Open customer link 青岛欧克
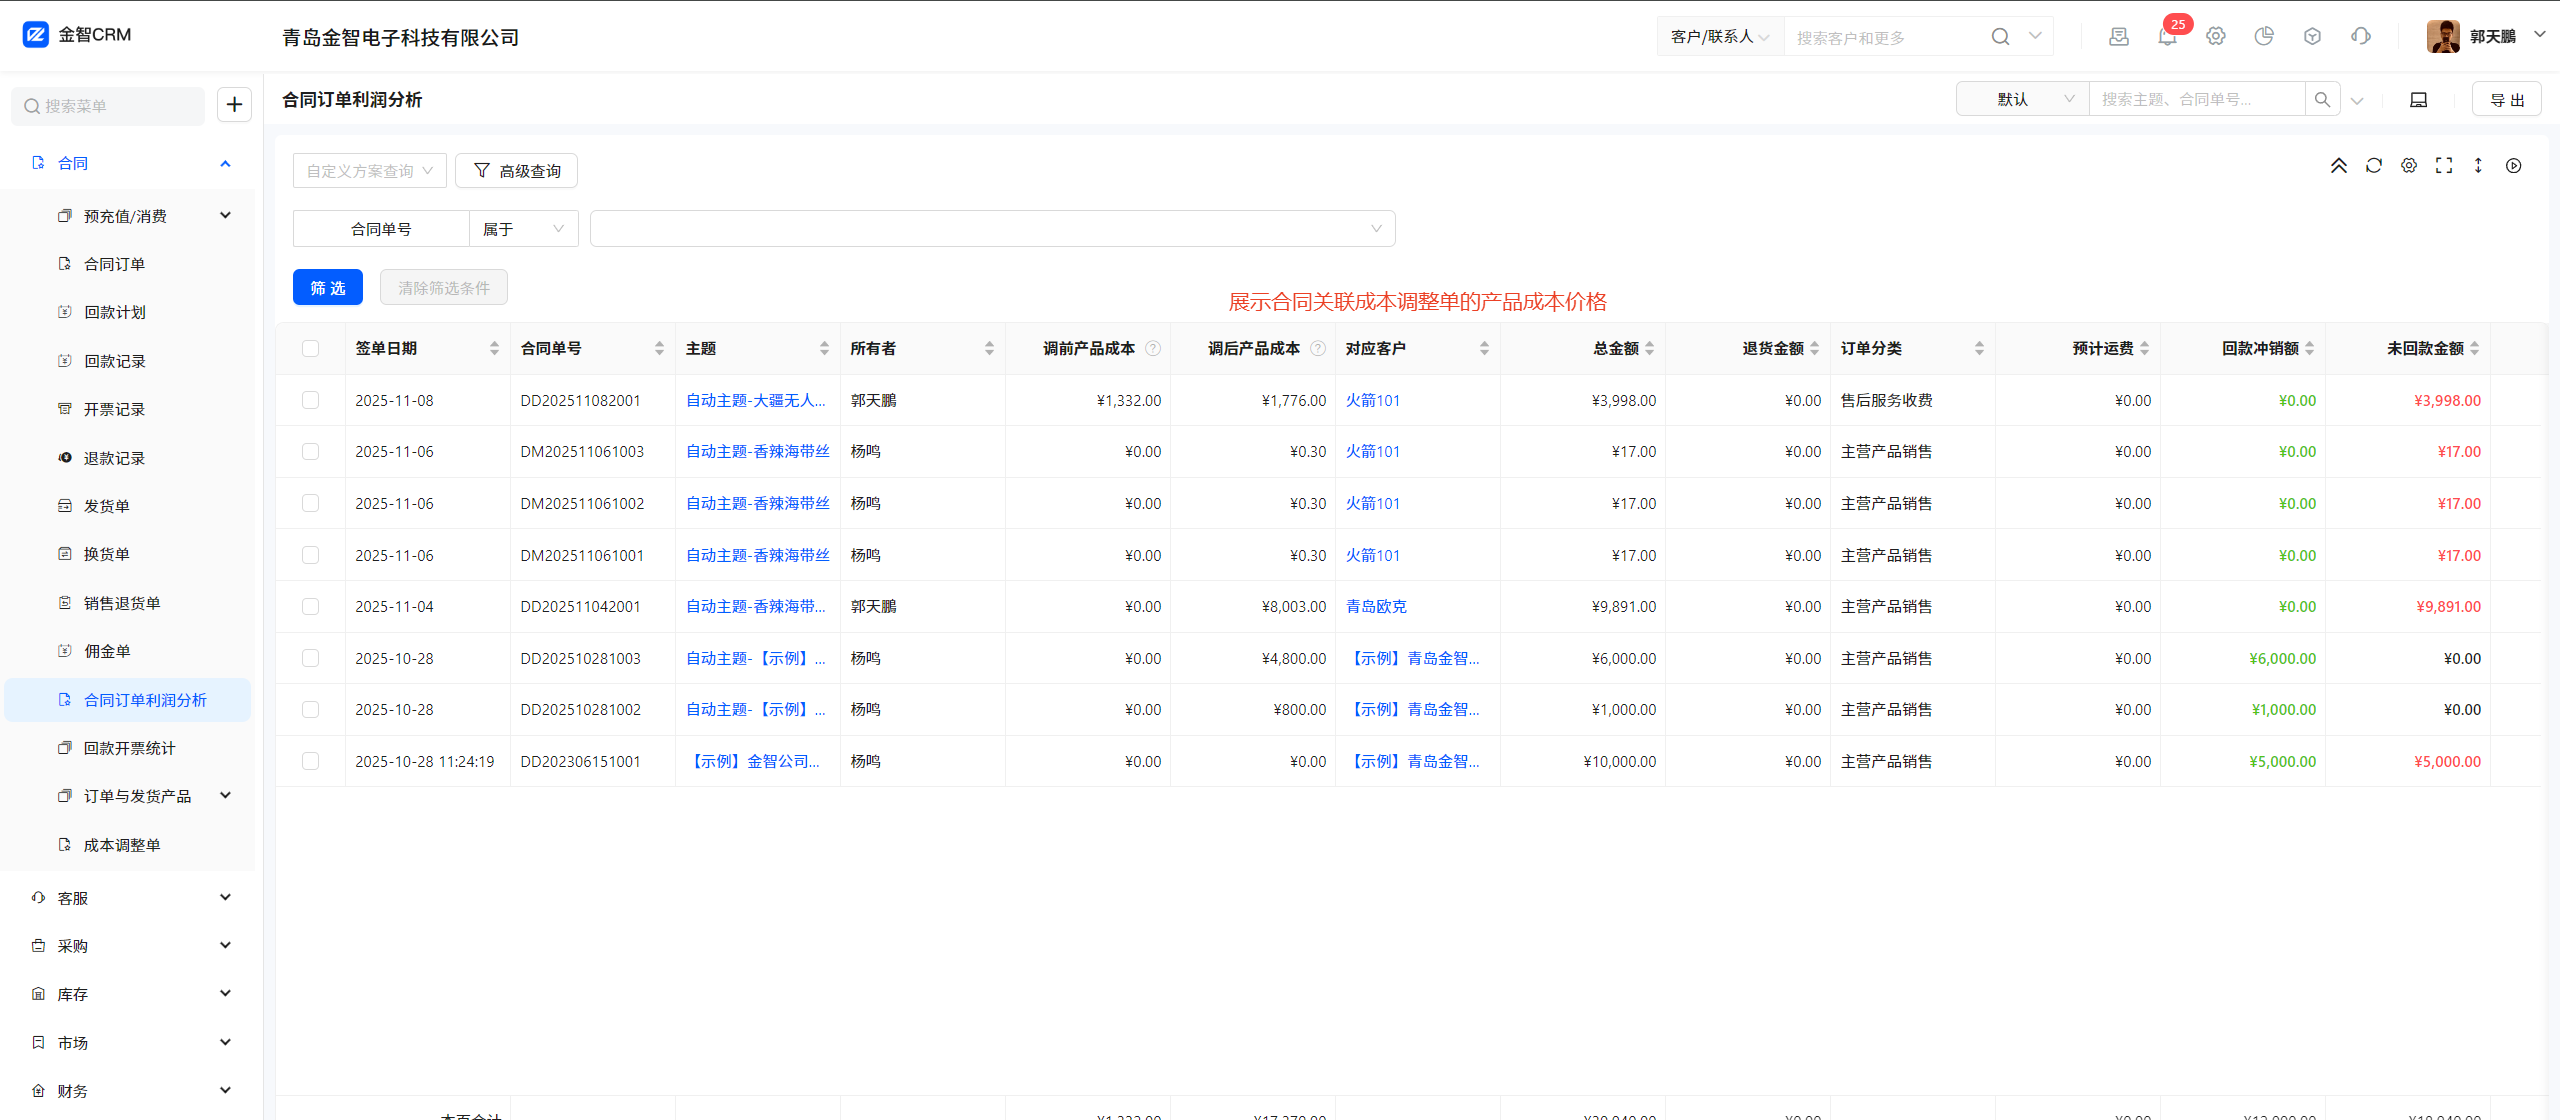 coord(1376,607)
